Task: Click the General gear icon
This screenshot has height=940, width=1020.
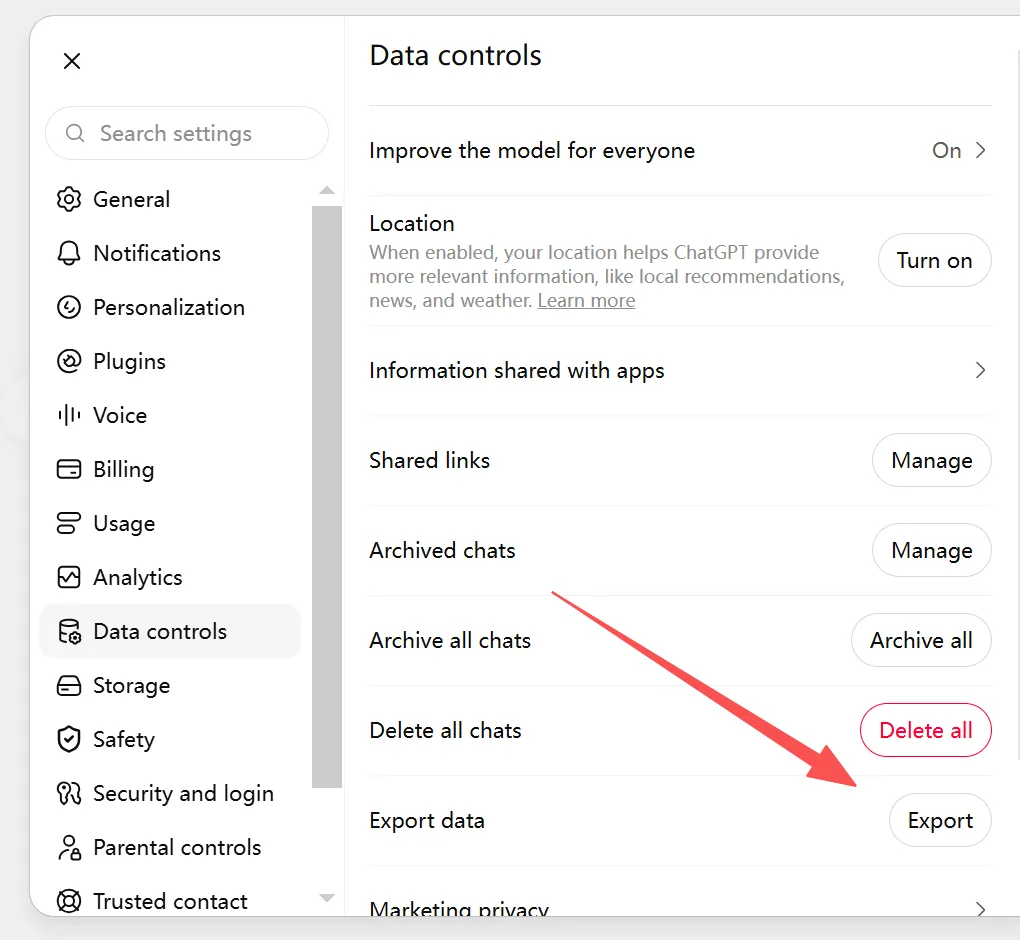Action: (x=69, y=199)
